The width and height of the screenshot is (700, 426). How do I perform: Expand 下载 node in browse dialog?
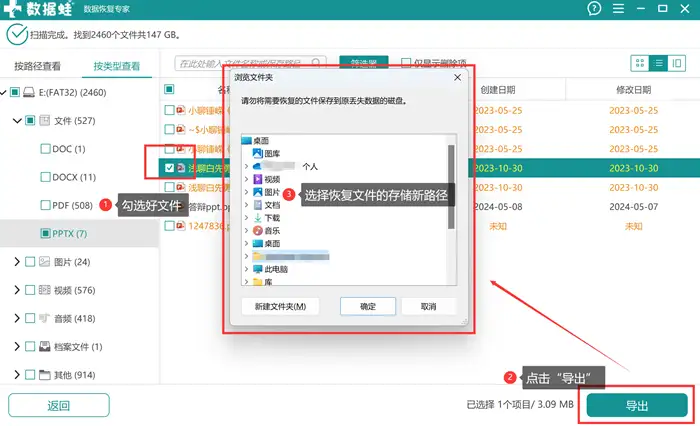pyautogui.click(x=246, y=218)
